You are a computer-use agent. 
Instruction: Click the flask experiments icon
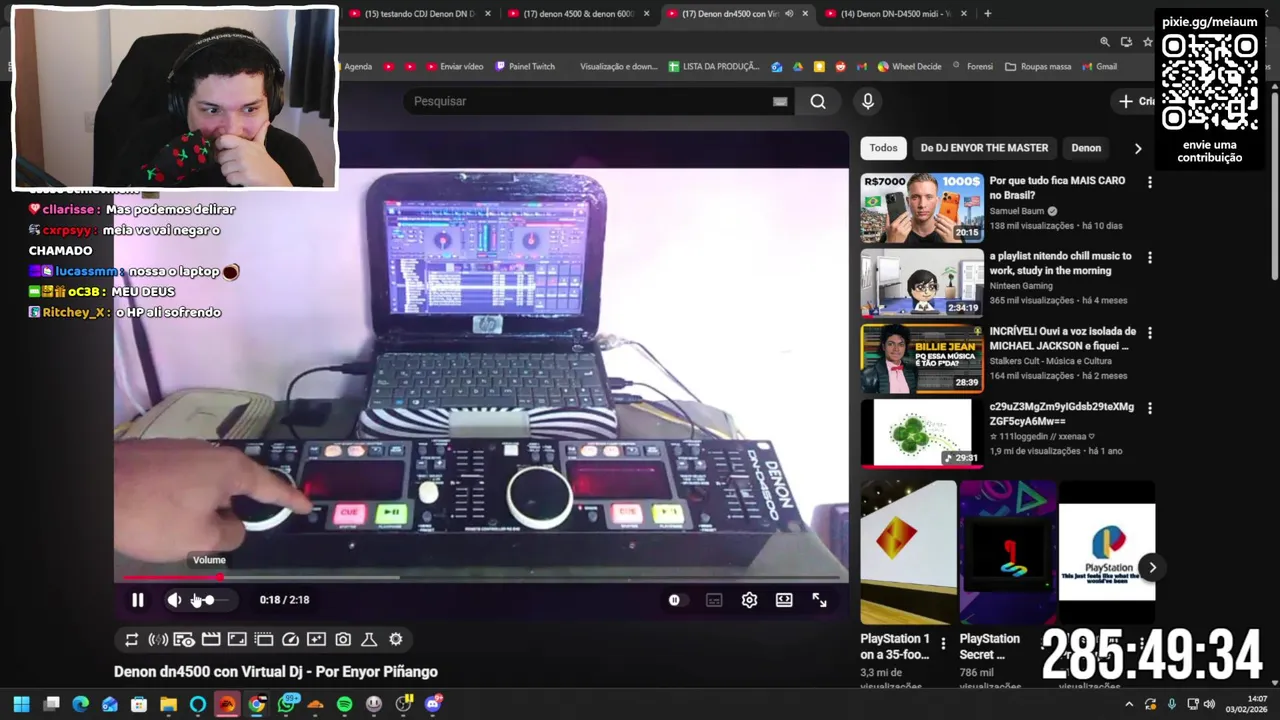coord(369,639)
